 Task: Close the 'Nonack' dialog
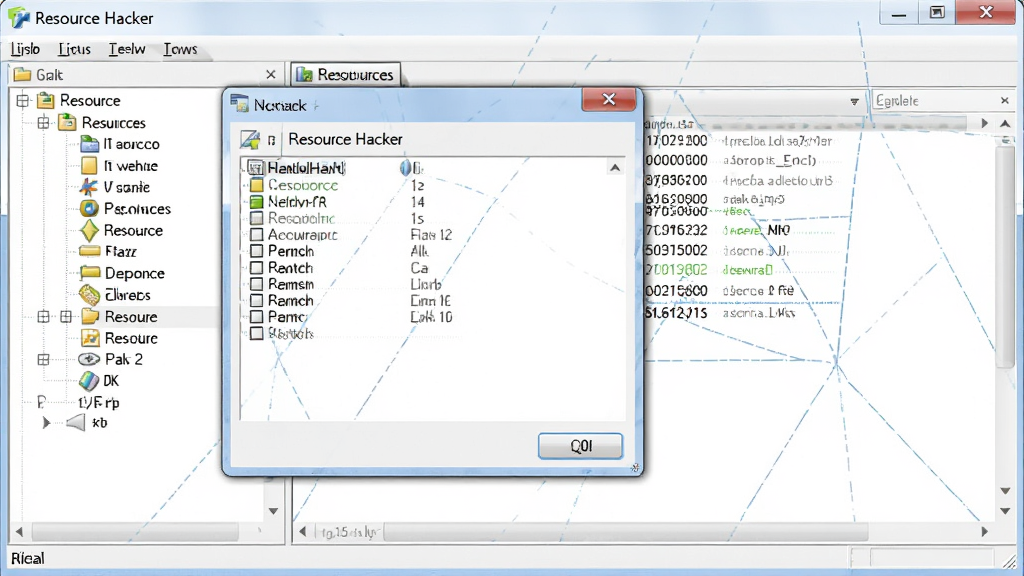609,99
